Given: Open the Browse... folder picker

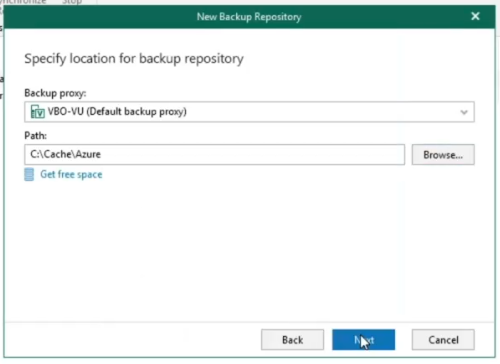Looking at the screenshot, I should (x=443, y=155).
